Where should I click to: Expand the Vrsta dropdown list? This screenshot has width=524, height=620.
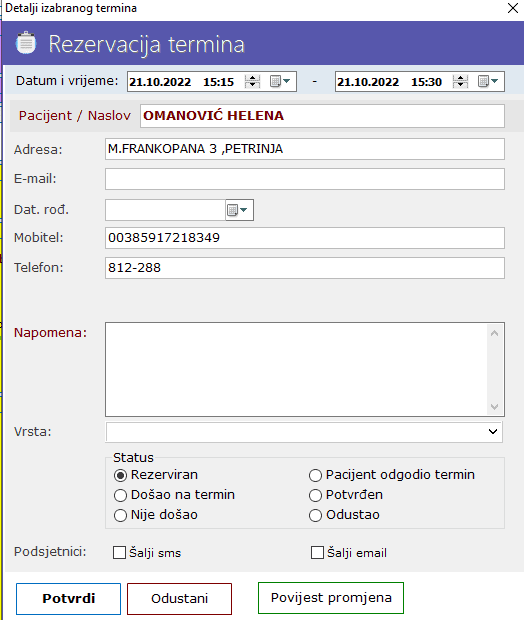(x=493, y=431)
